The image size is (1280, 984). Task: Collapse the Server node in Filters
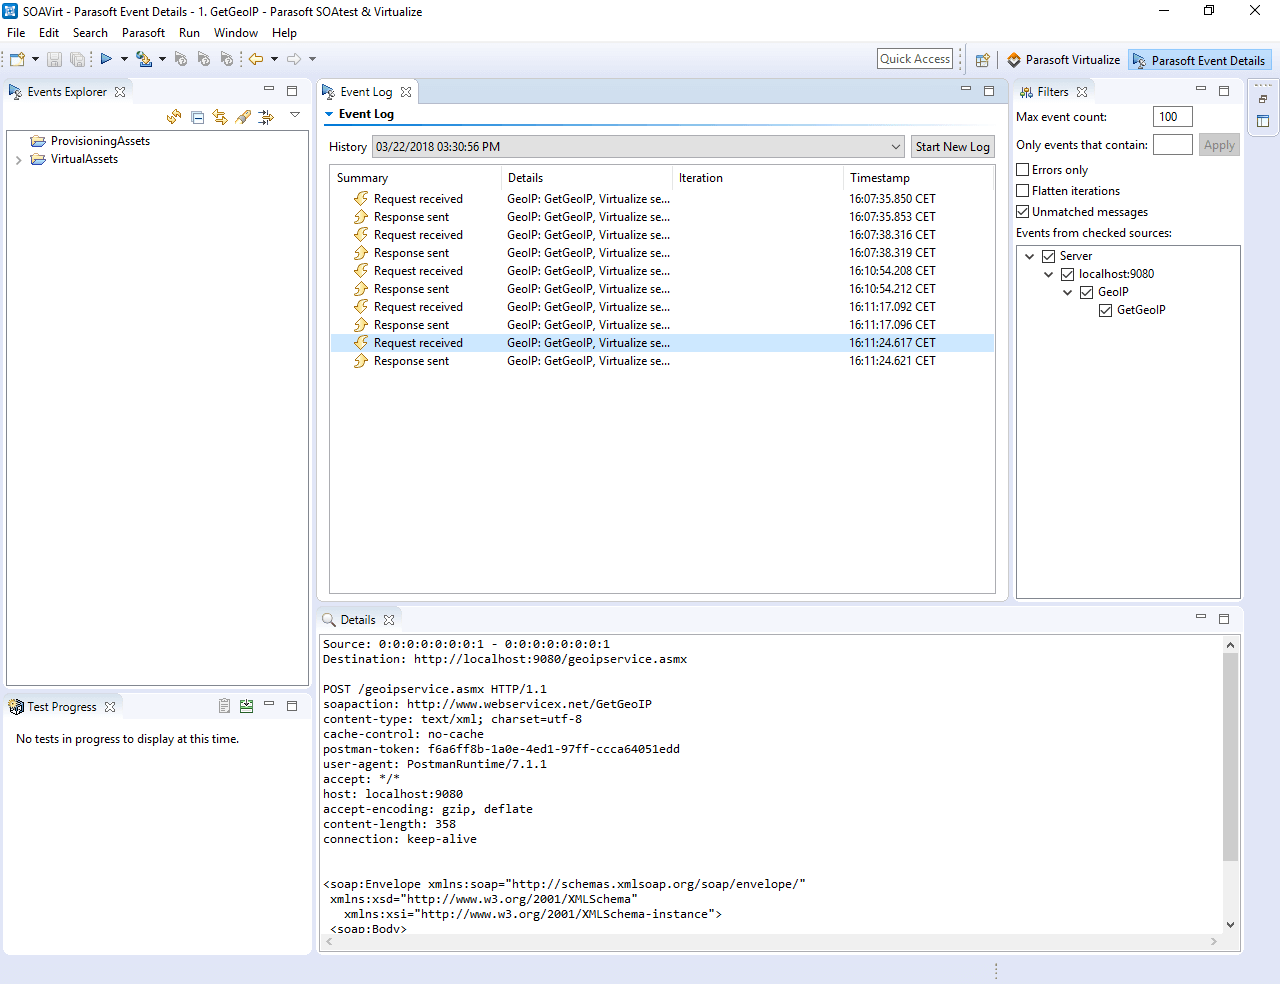(x=1030, y=256)
